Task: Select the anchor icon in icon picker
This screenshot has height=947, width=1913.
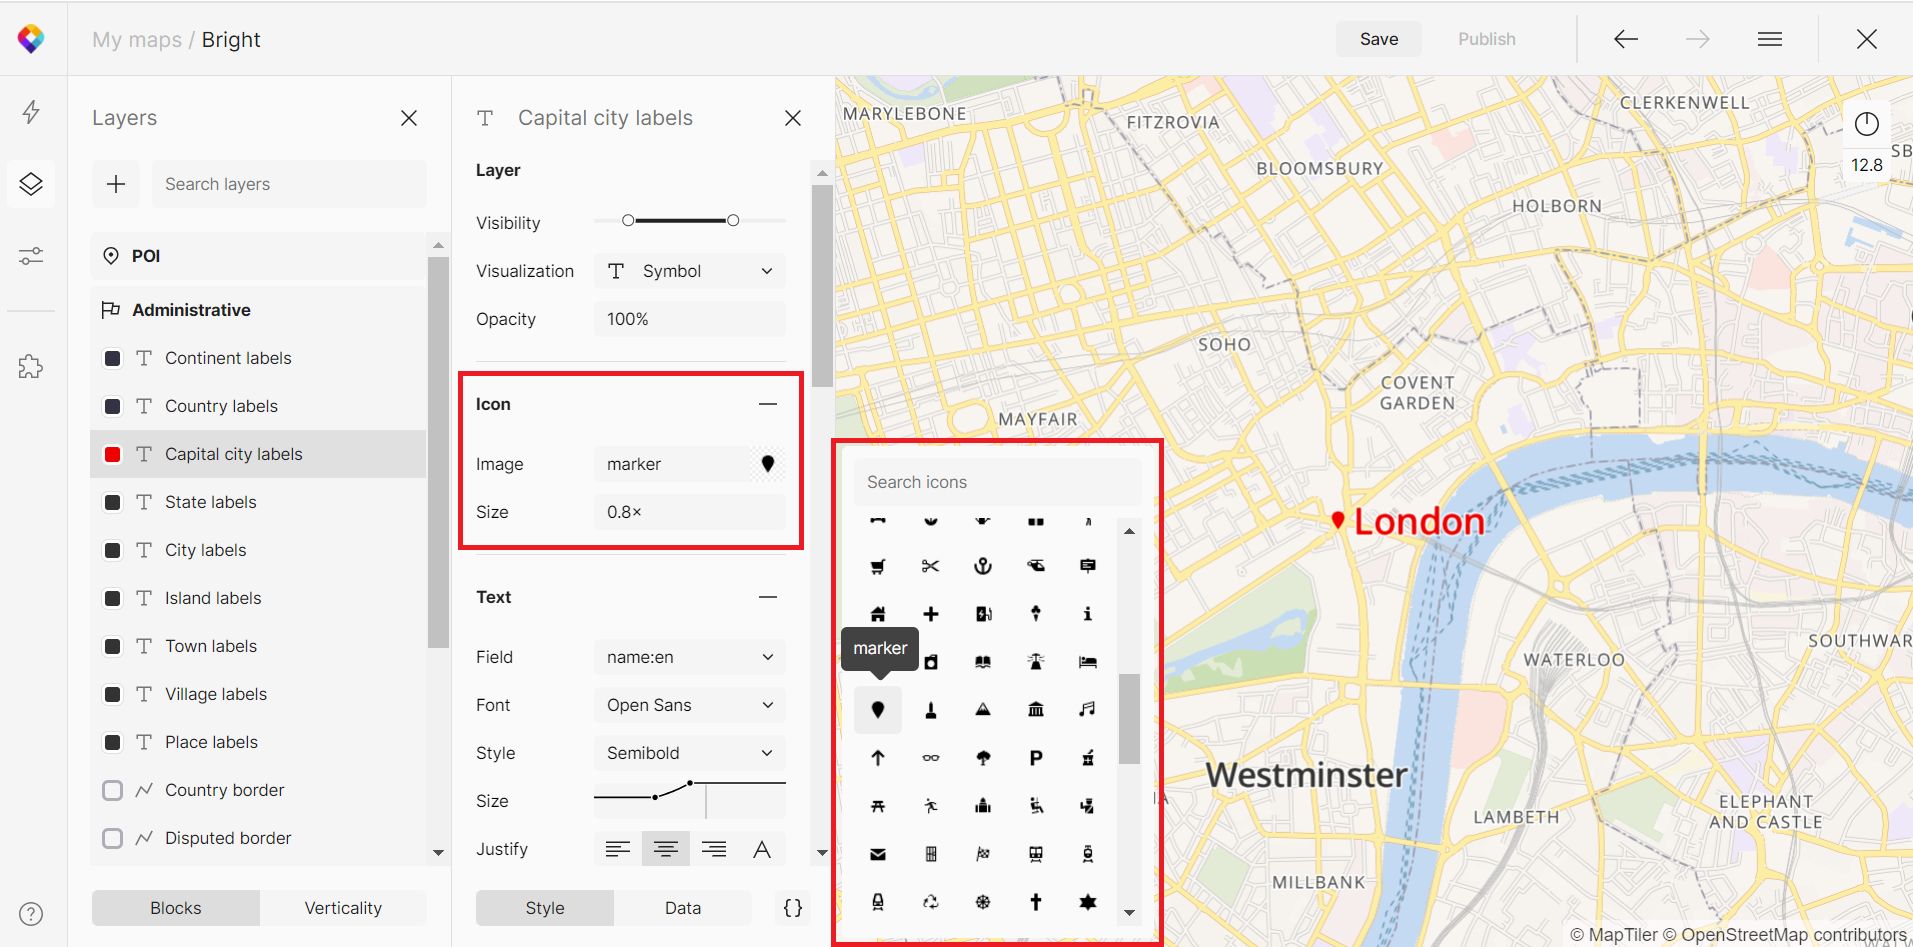Action: tap(983, 566)
